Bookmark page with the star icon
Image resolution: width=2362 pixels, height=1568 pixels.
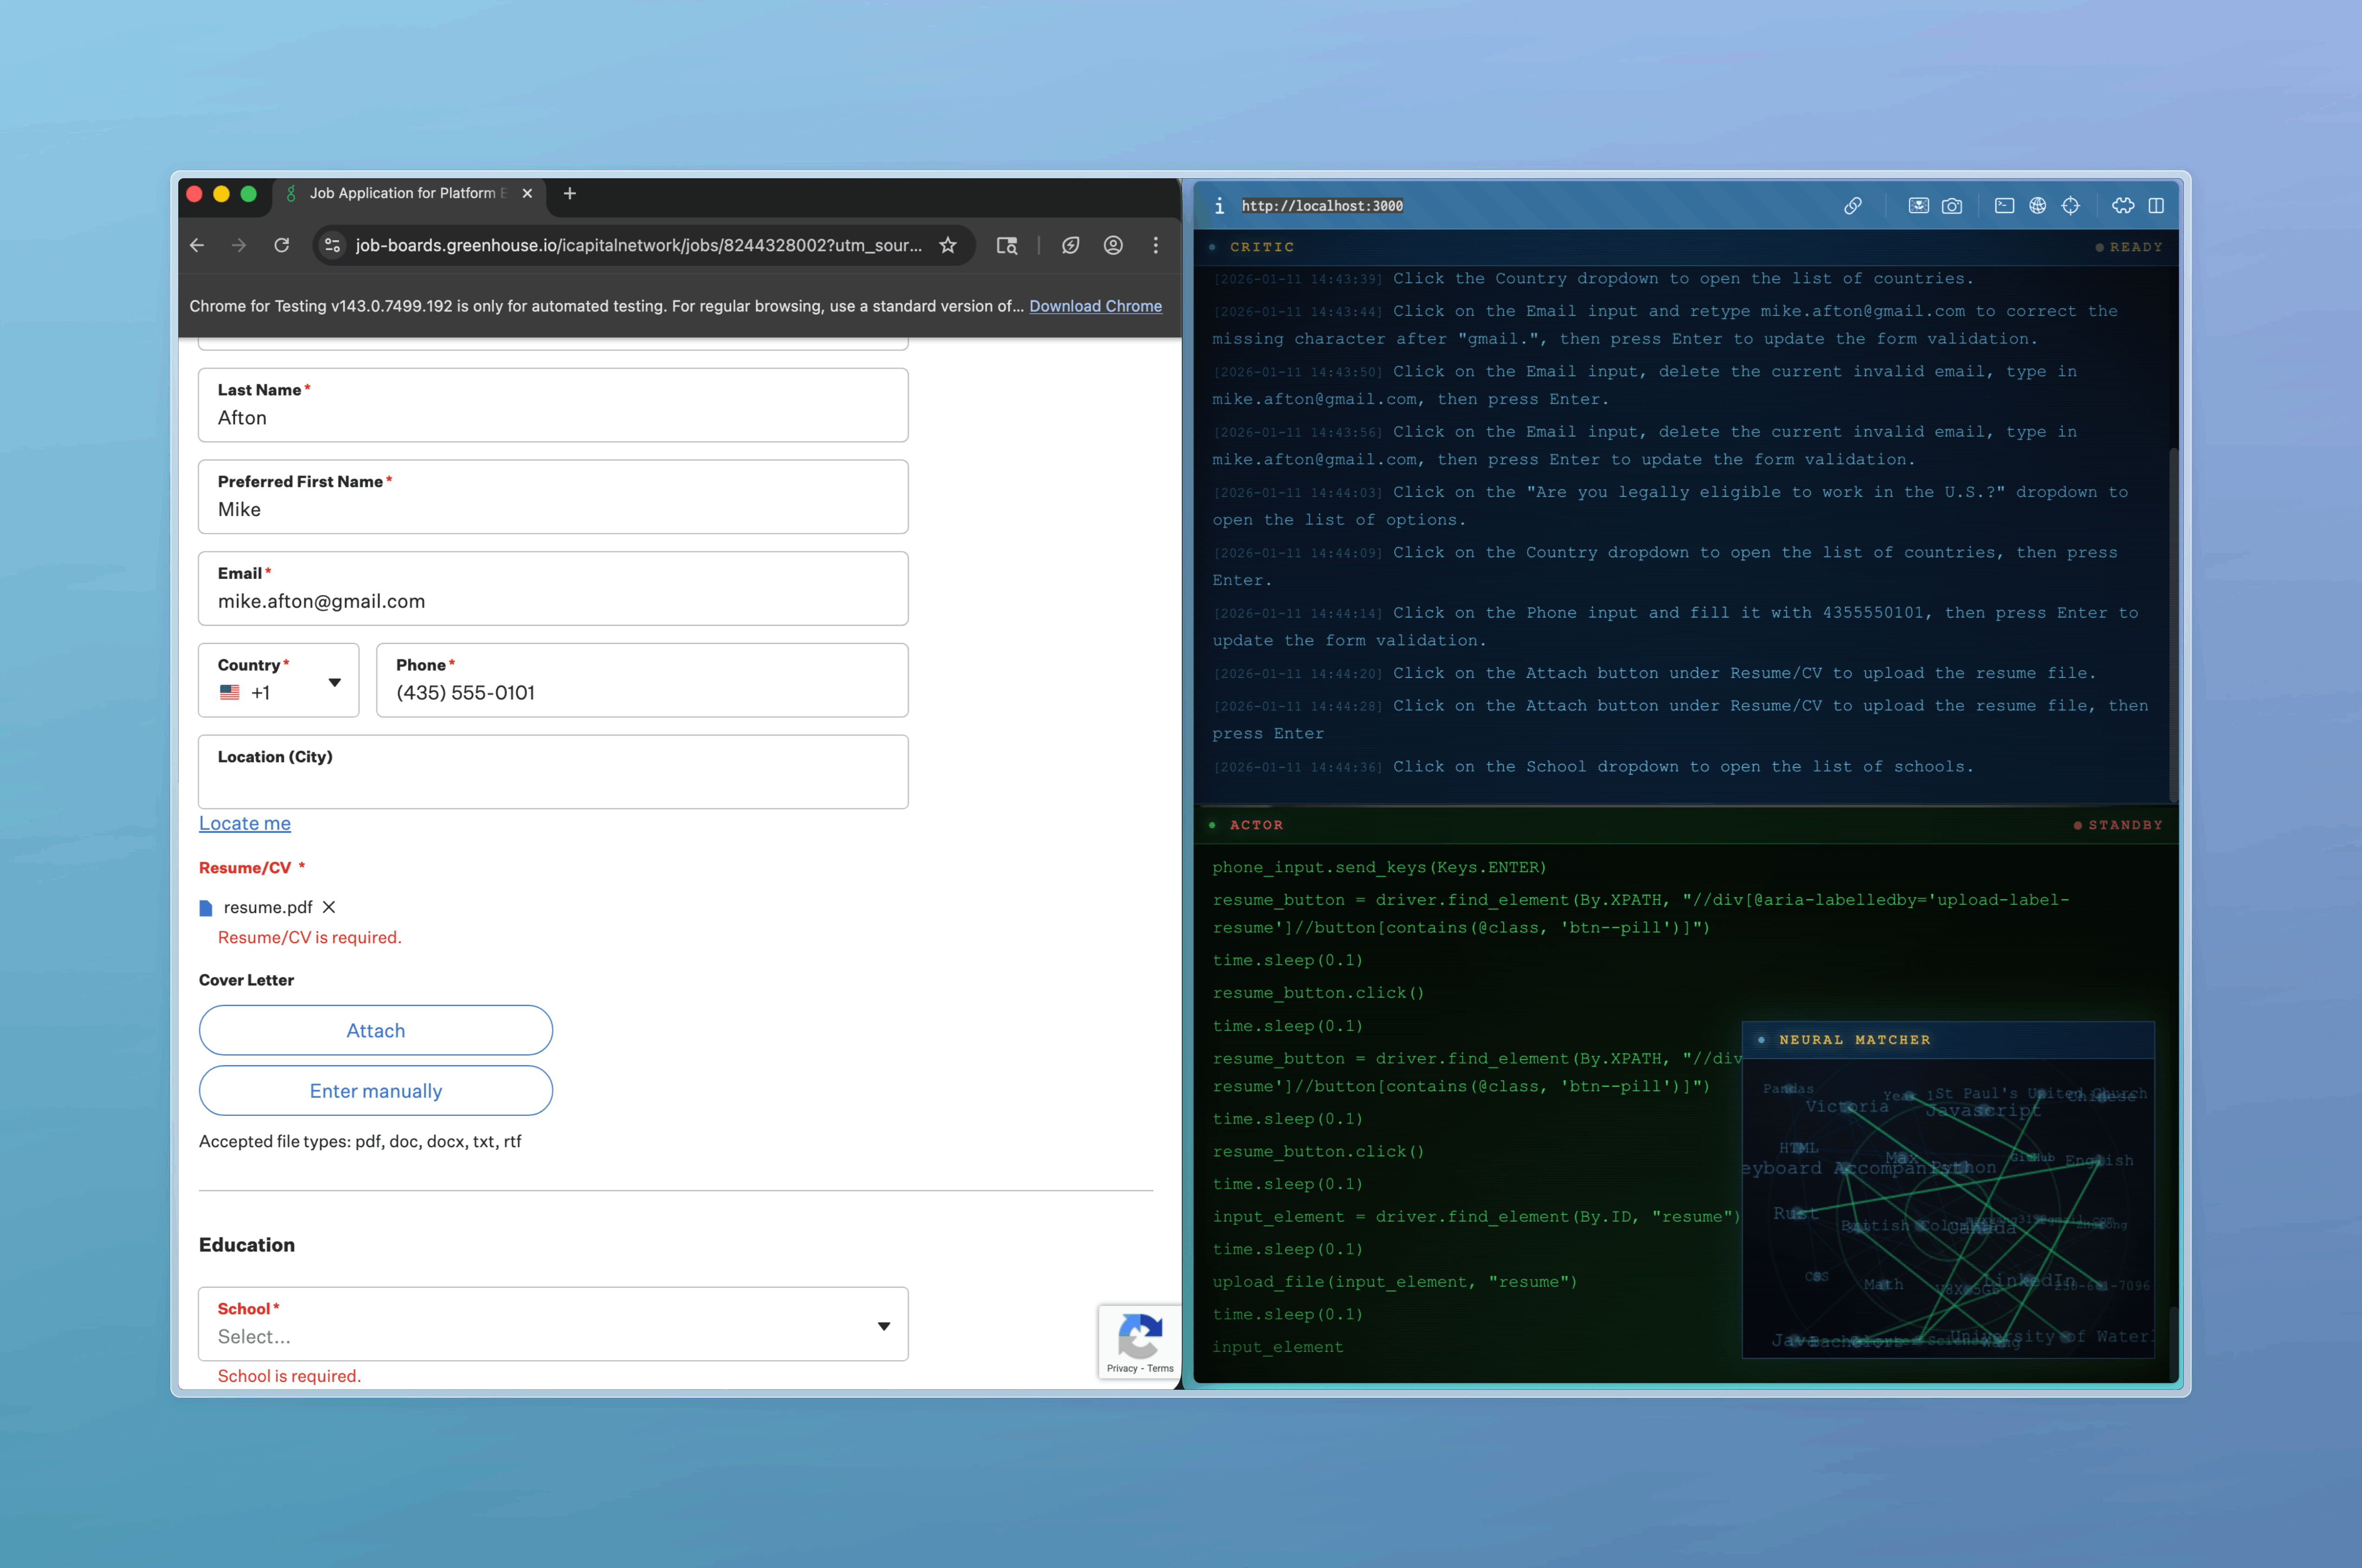pos(948,245)
